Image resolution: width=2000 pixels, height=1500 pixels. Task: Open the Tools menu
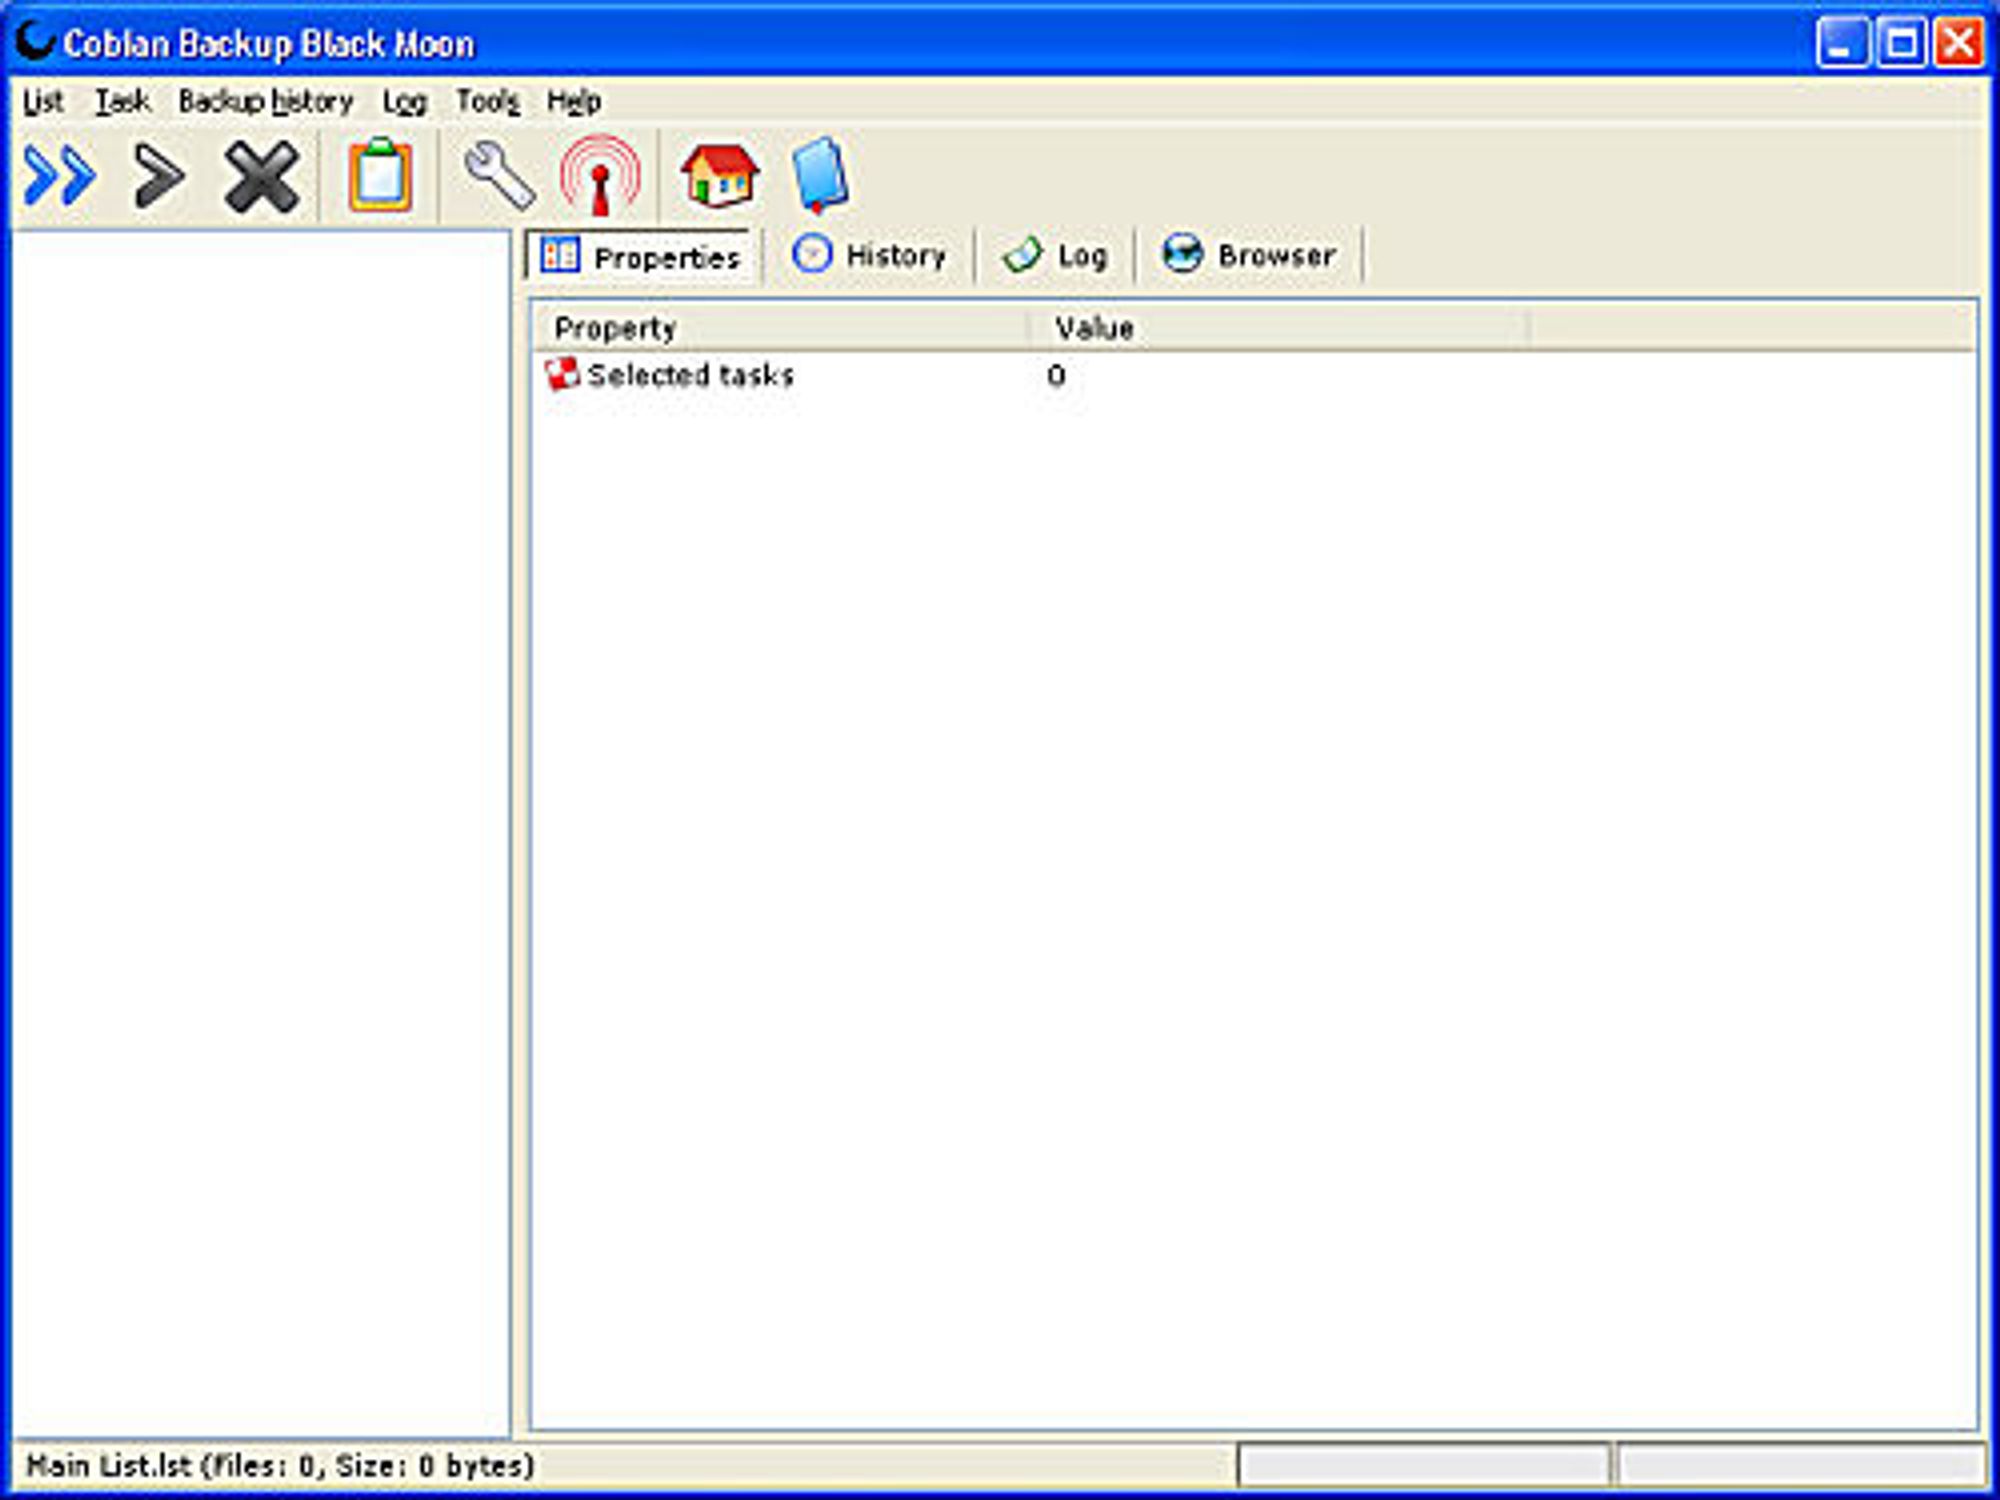[x=488, y=101]
